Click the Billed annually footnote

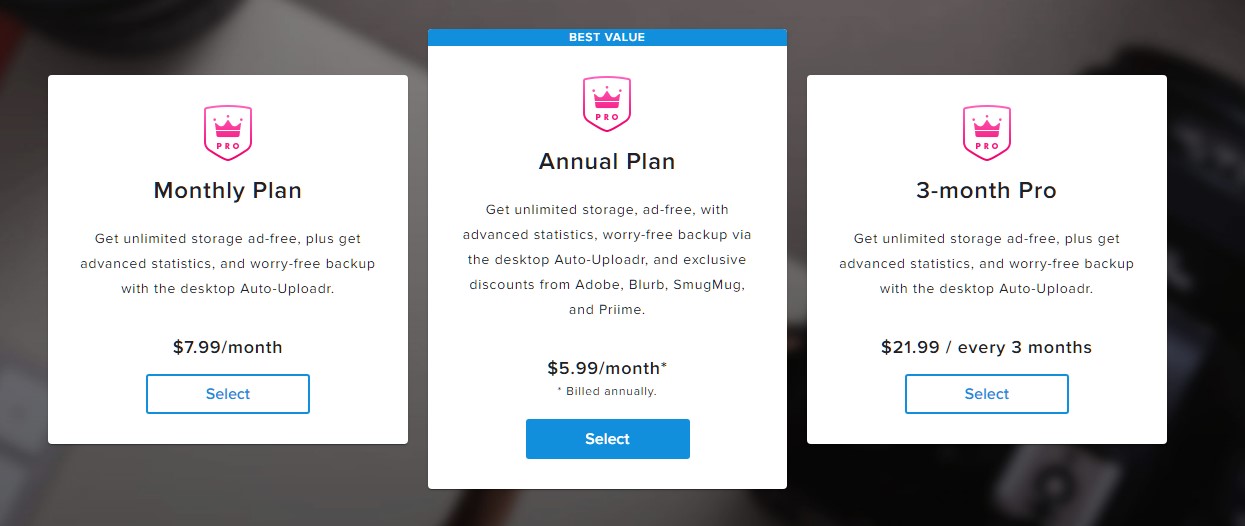click(x=607, y=391)
